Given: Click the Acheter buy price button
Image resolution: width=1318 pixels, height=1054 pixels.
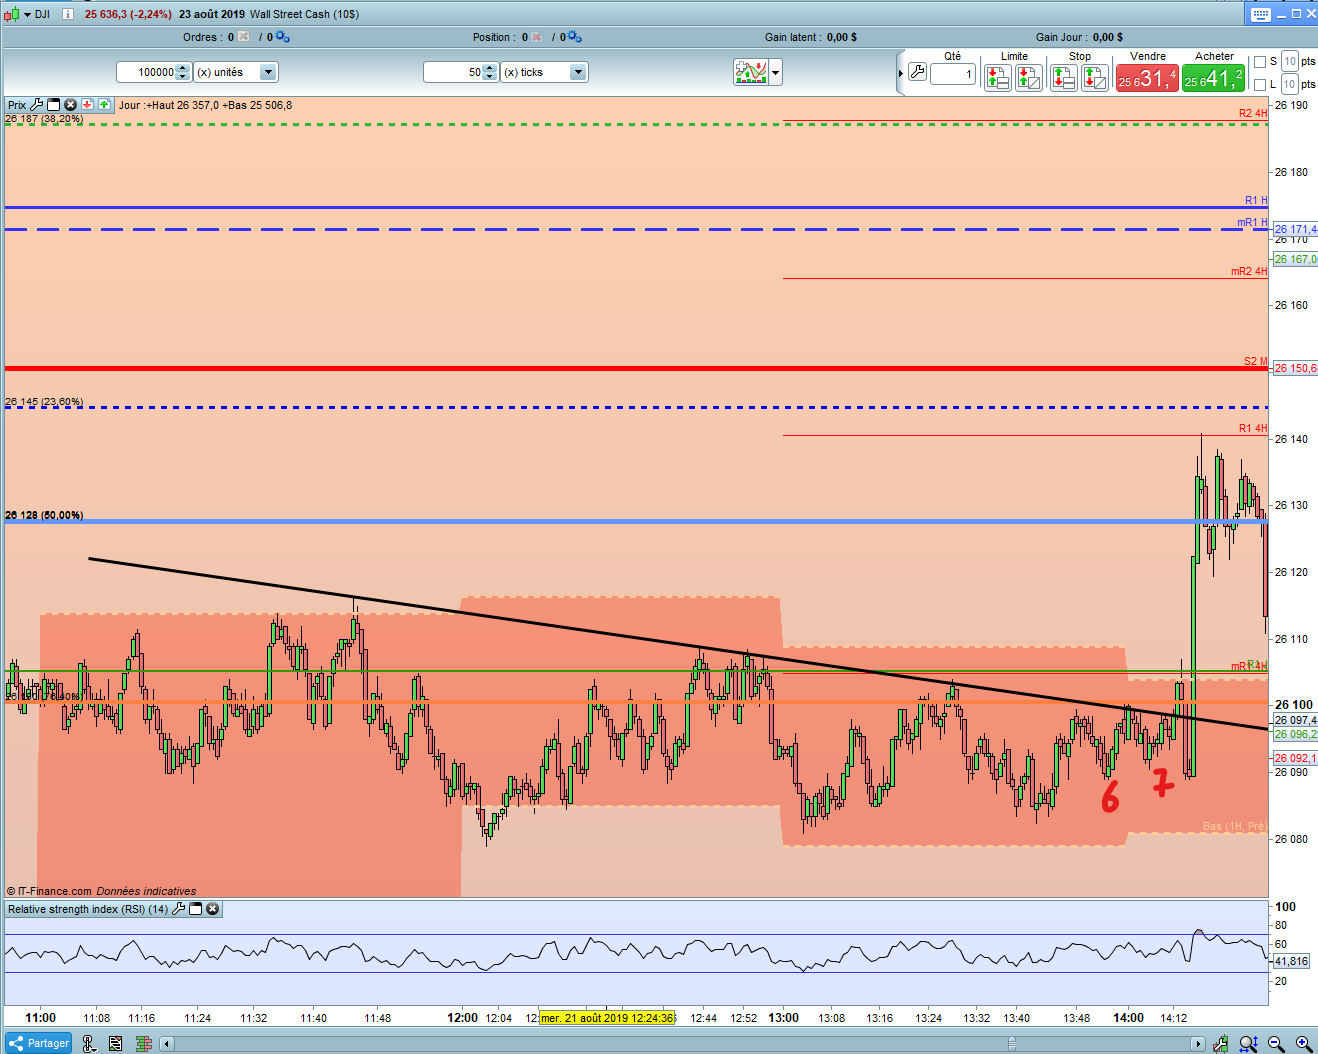Looking at the screenshot, I should [x=1213, y=78].
